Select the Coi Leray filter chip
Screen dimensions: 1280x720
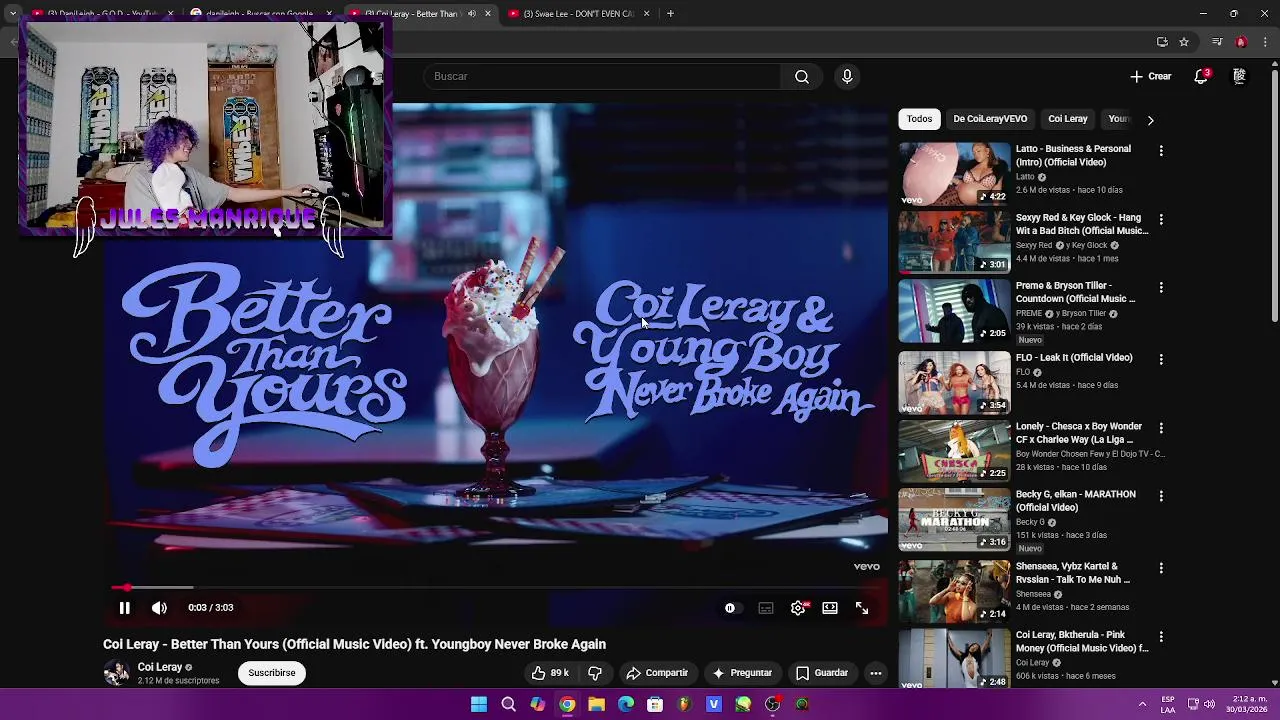pyautogui.click(x=1067, y=119)
